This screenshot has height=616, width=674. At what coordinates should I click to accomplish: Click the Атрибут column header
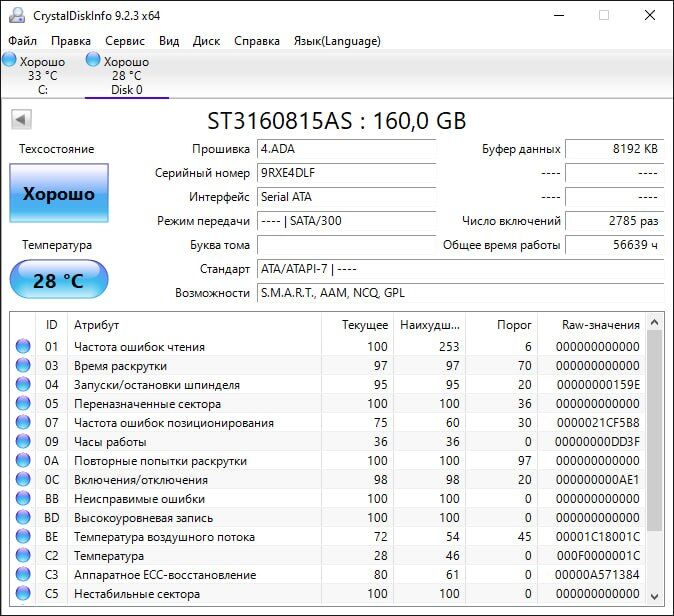tap(97, 325)
